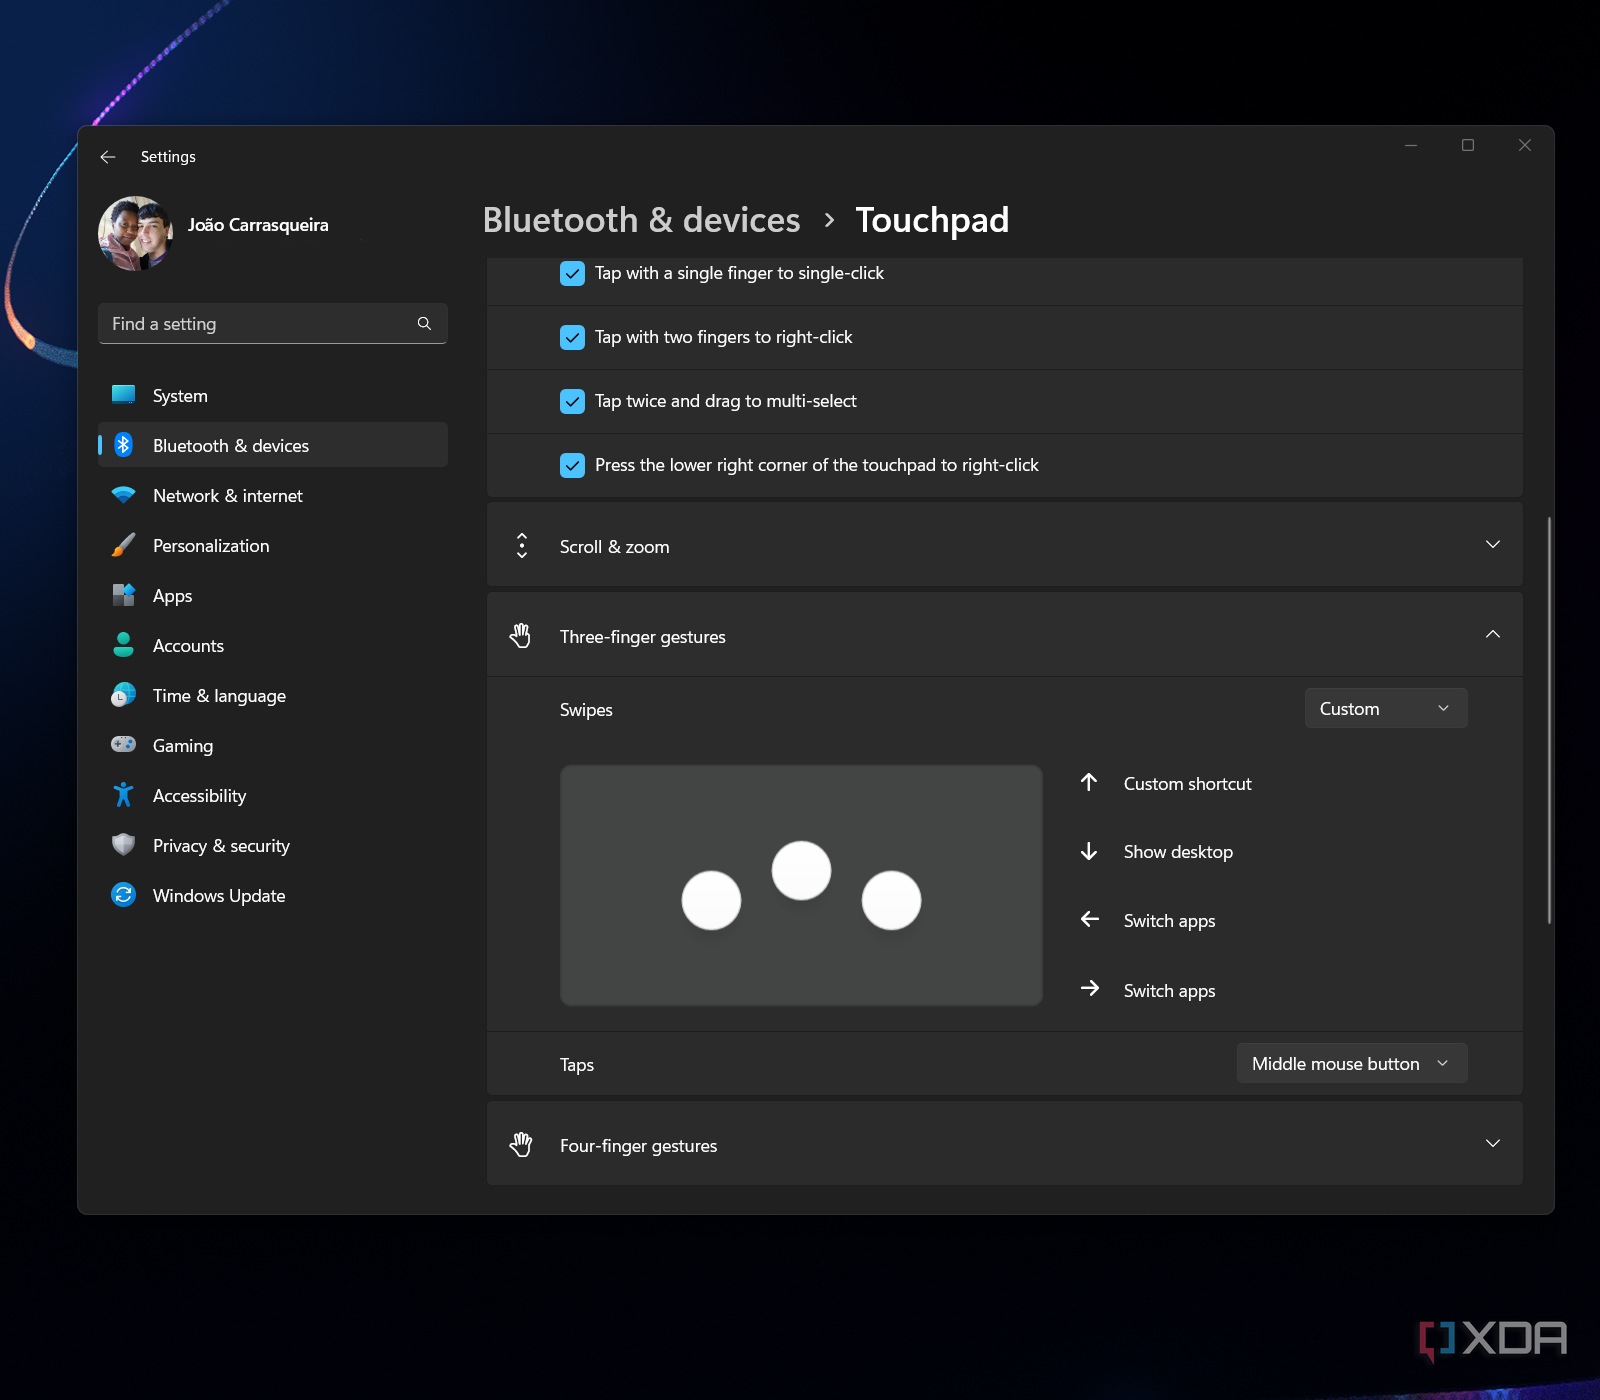Viewport: 1600px width, 1400px height.
Task: Uncheck Tap with a single finger to single-click
Action: 572,274
